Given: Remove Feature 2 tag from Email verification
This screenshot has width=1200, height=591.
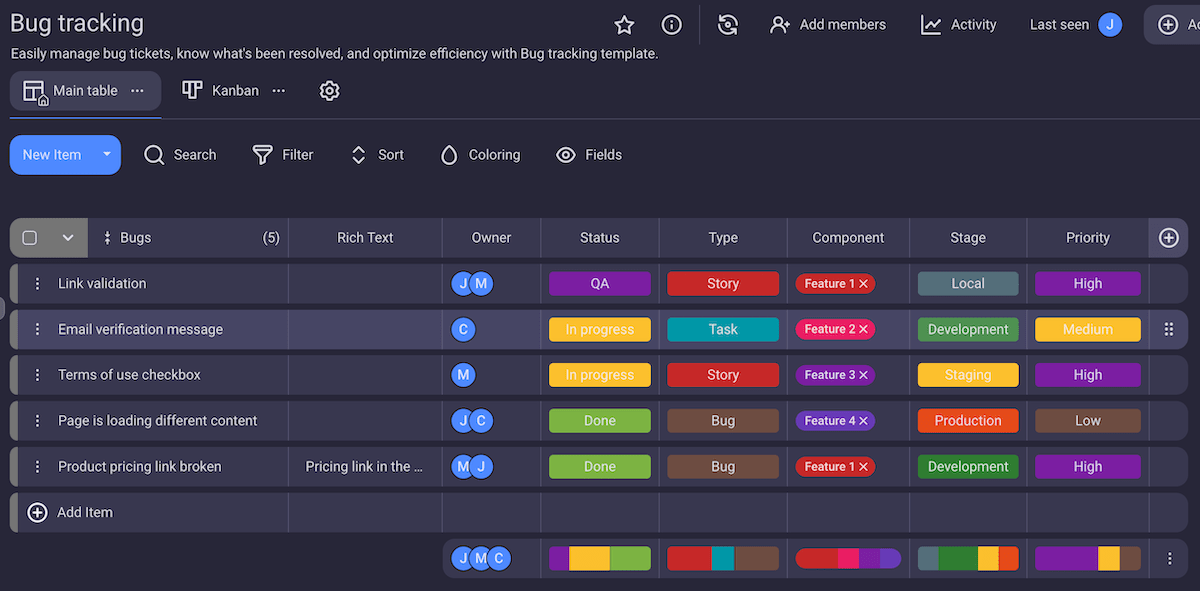Looking at the screenshot, I should click(863, 330).
